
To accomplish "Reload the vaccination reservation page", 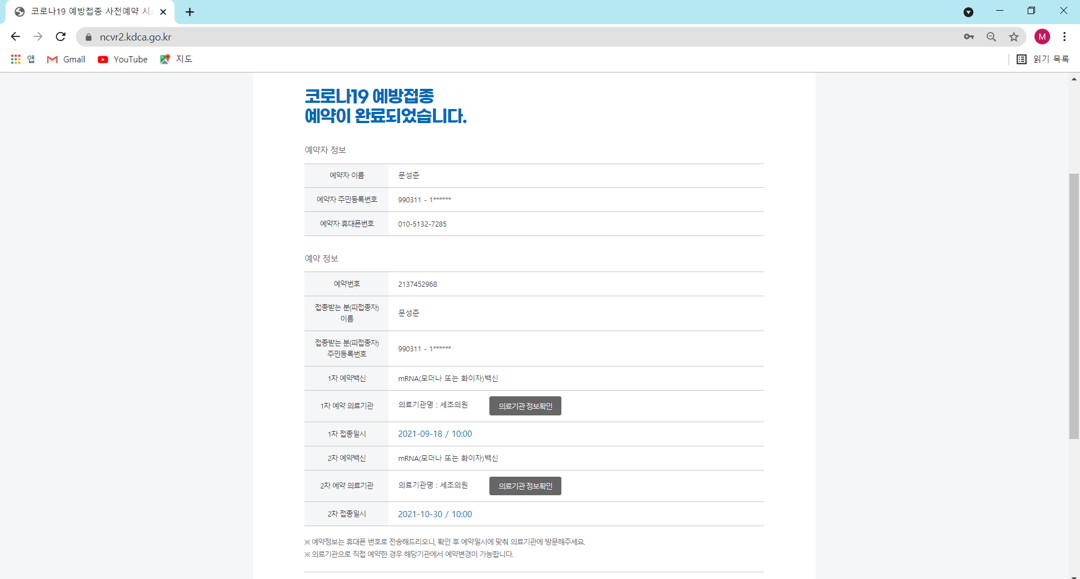I will click(x=61, y=36).
